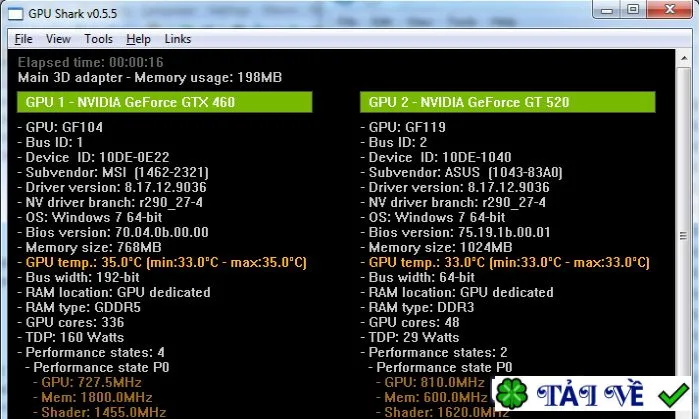Open the File menu
This screenshot has height=419, width=699.
[x=23, y=39]
